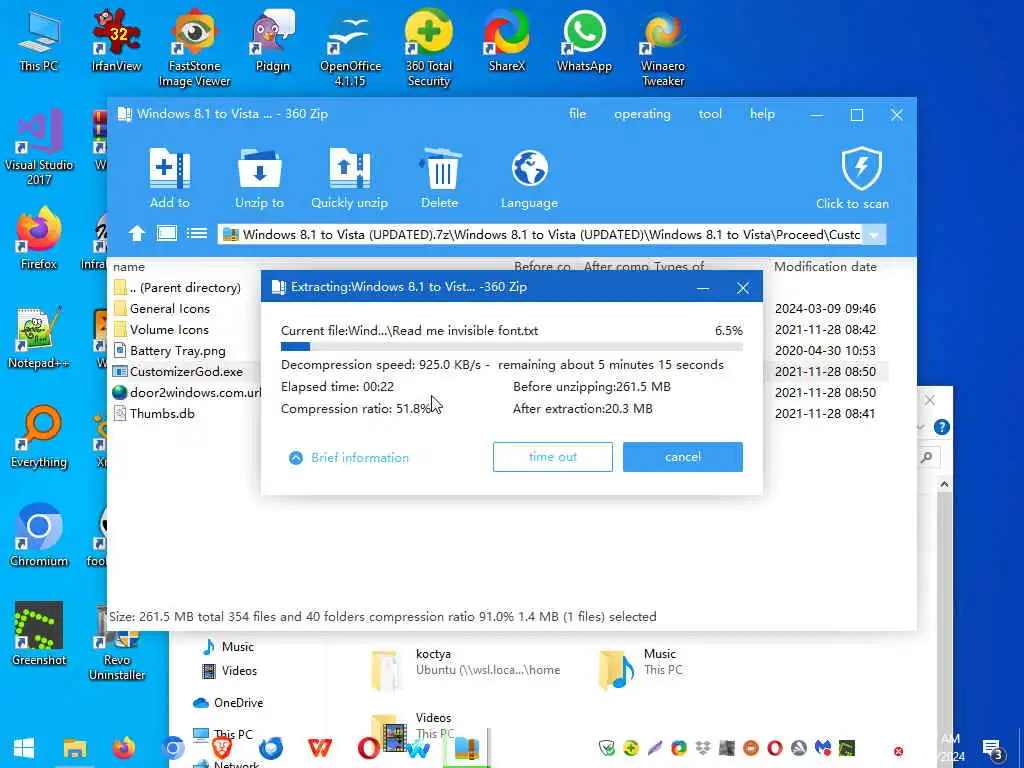Expand the archive path dropdown arrow
The image size is (1024, 768).
click(x=874, y=234)
